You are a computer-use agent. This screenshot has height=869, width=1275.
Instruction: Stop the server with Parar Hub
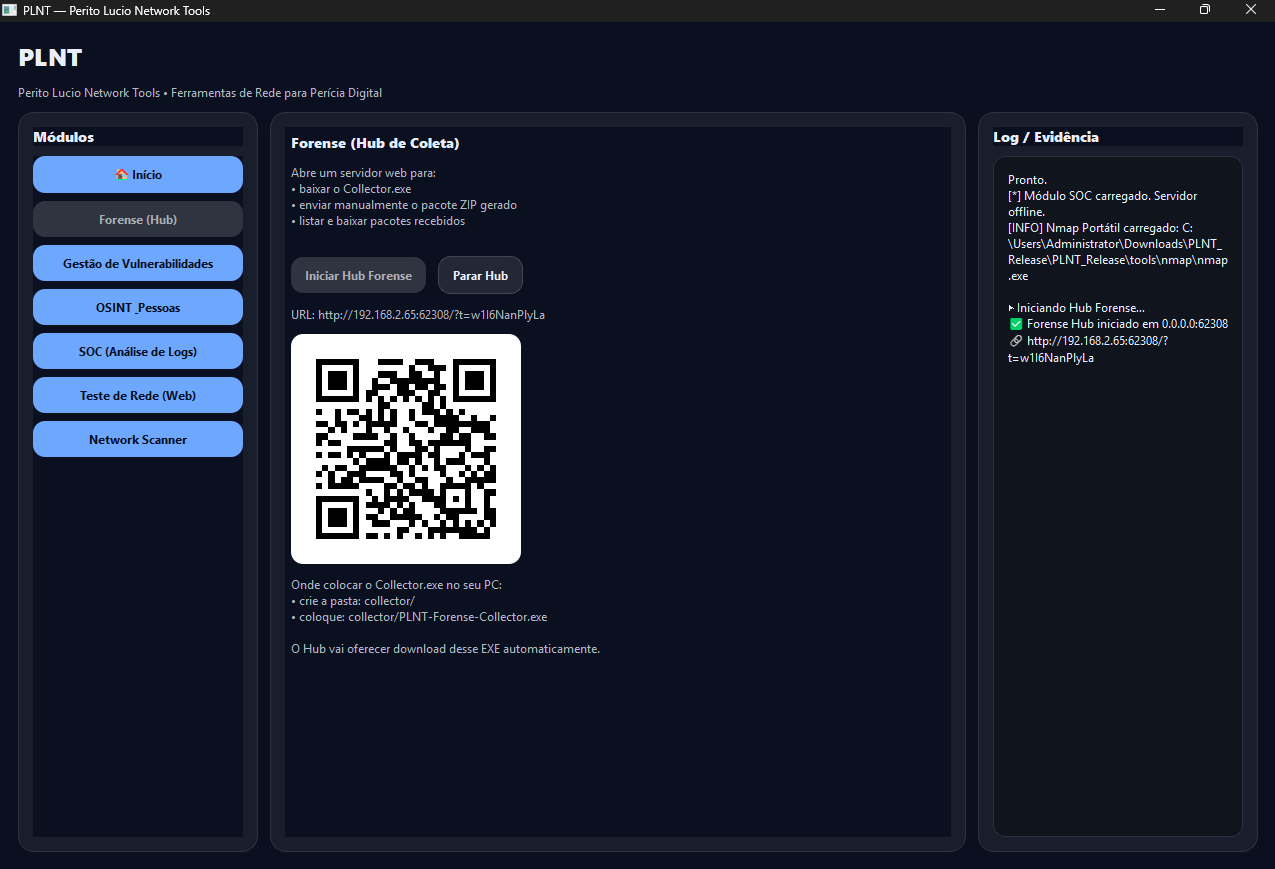(480, 275)
